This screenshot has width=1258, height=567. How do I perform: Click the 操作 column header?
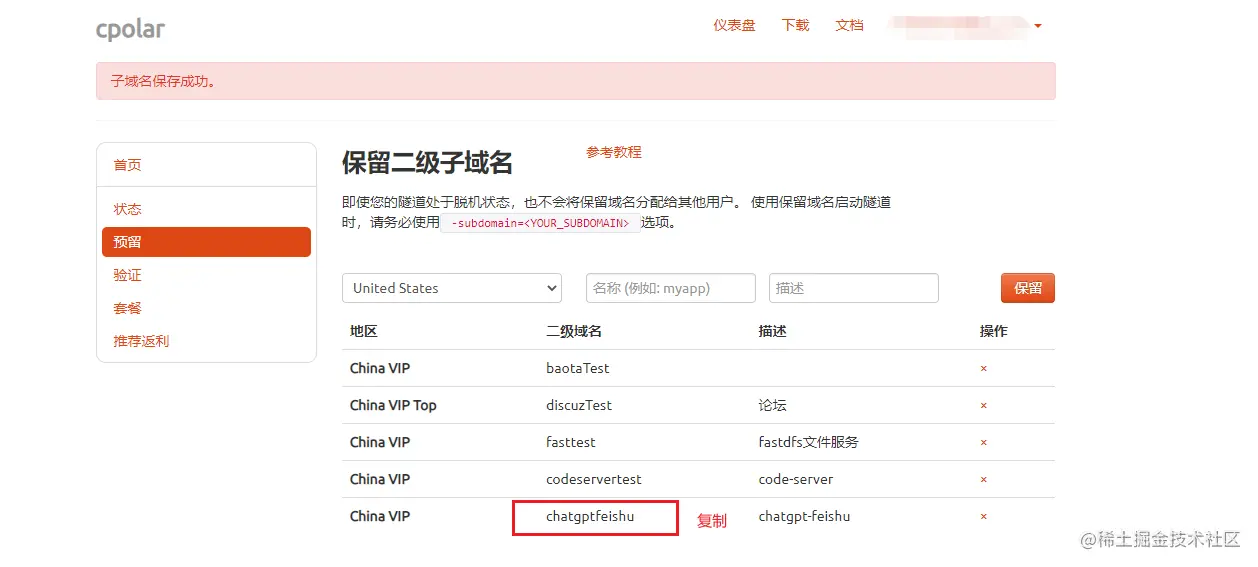coord(993,331)
